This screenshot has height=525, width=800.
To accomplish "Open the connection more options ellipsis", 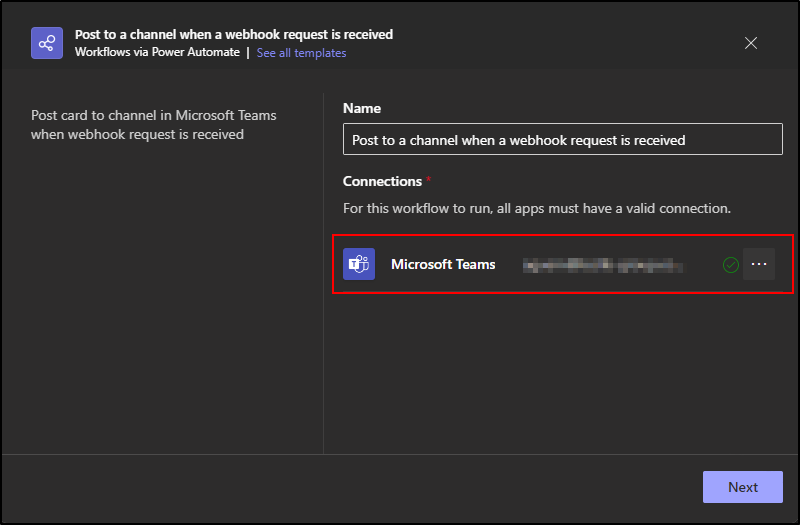I will [759, 264].
